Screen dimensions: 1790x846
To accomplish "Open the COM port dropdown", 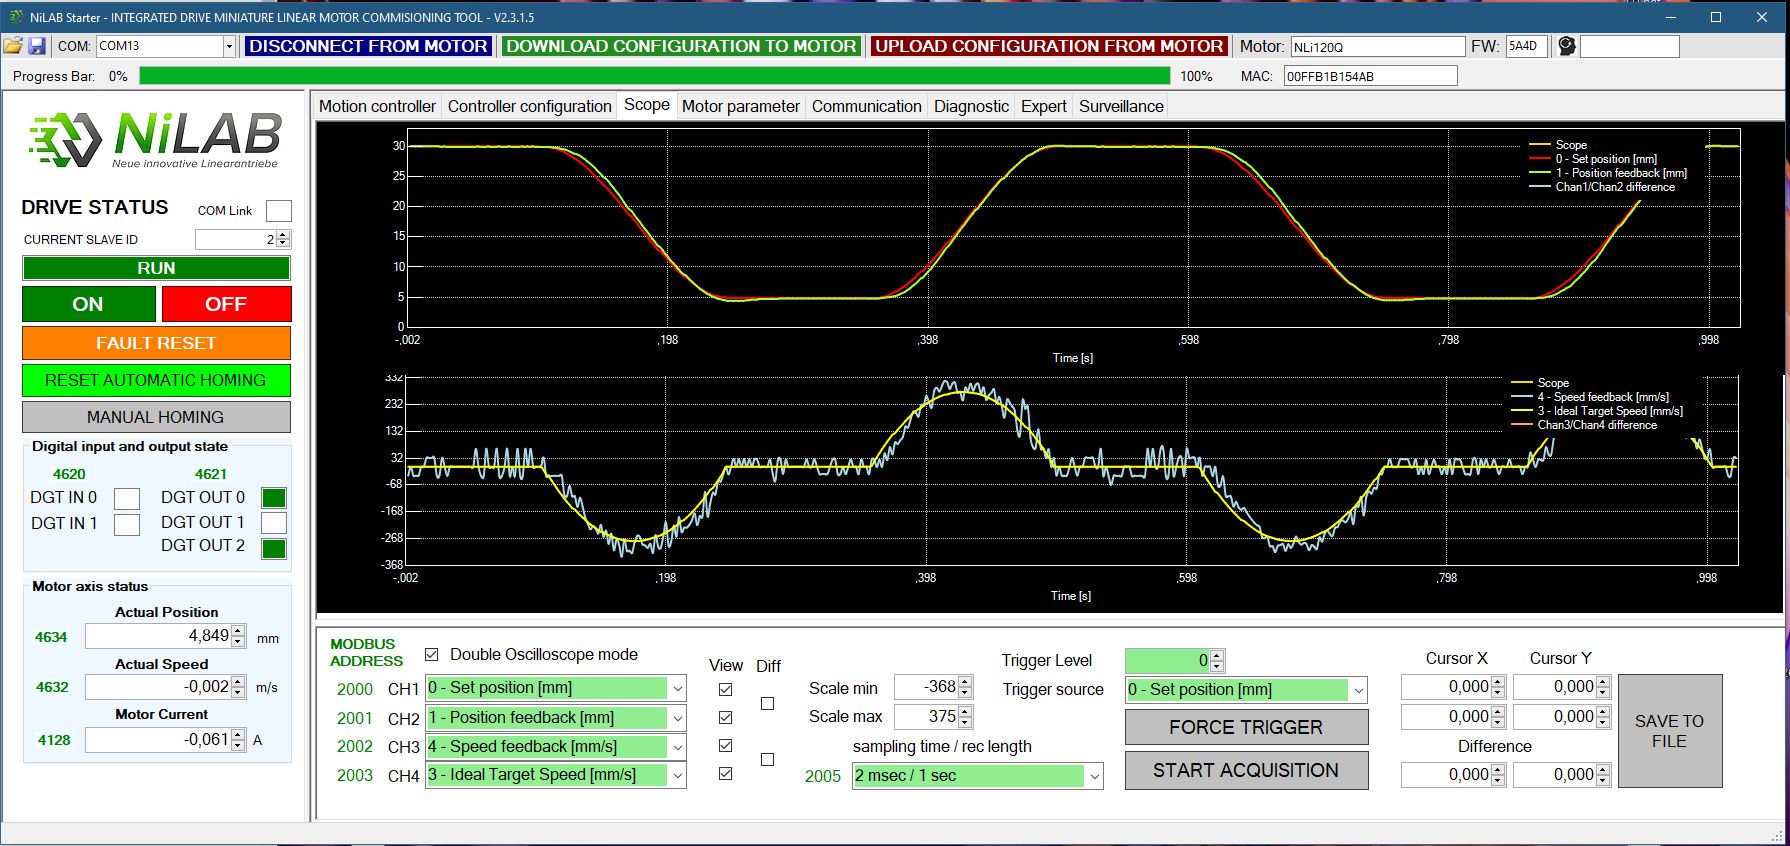I will click(229, 46).
